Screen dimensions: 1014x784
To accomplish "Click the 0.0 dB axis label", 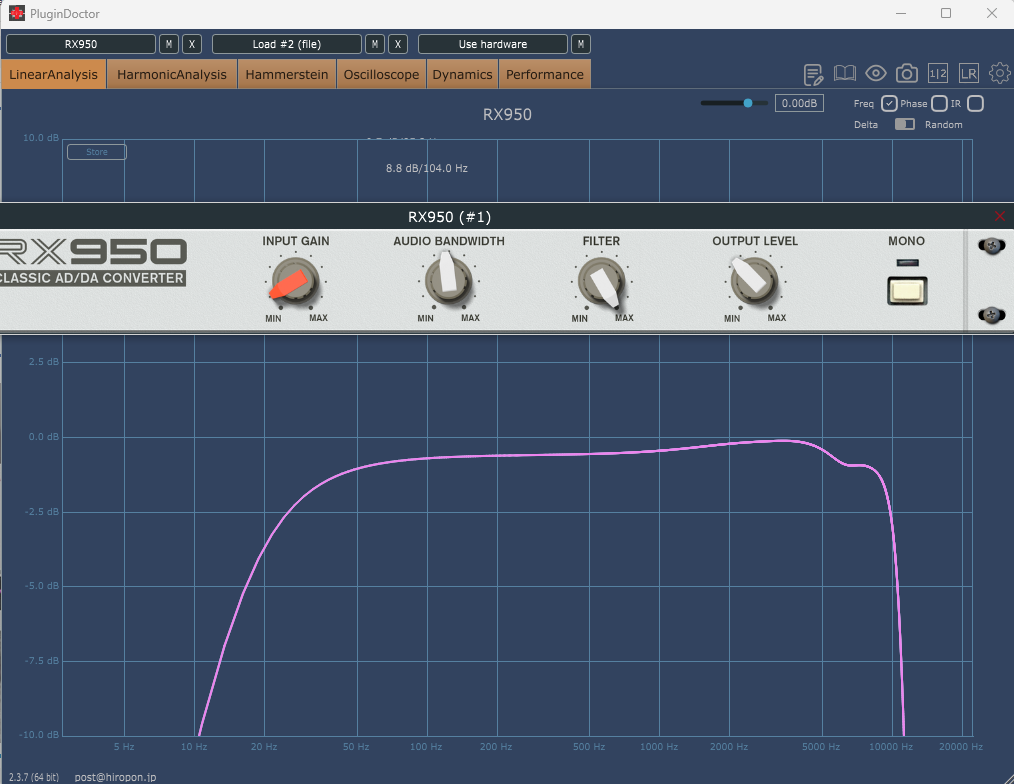I will click(x=43, y=437).
